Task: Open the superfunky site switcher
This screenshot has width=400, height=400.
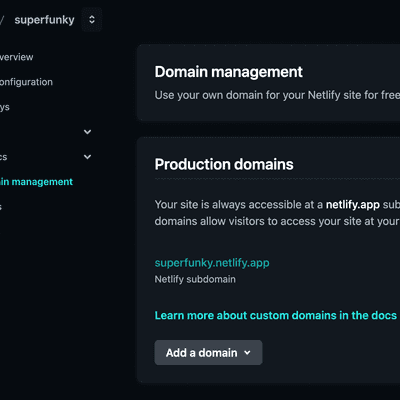Action: coord(92,20)
